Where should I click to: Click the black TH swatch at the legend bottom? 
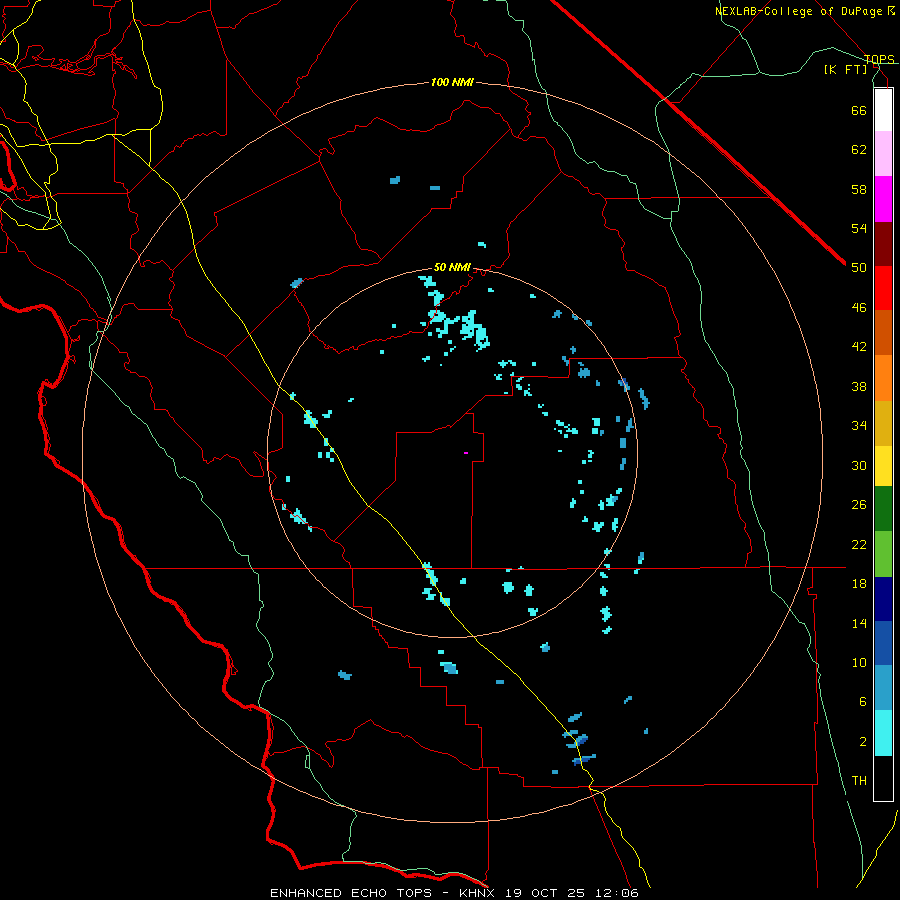[883, 778]
